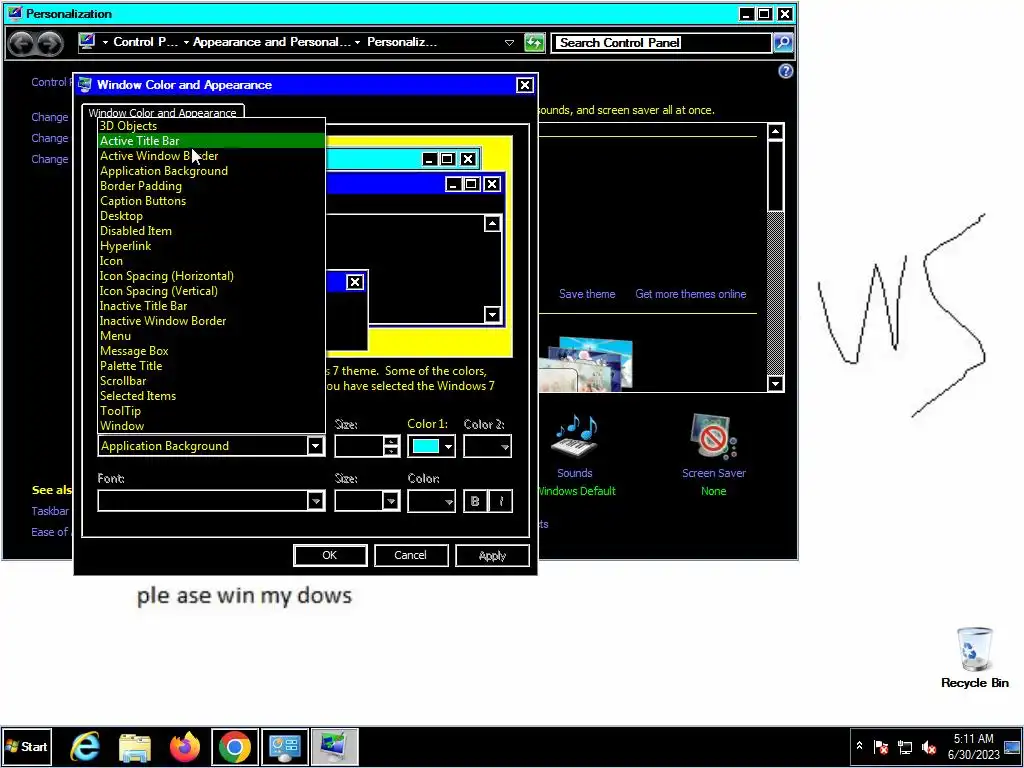Open Google Chrome from taskbar

(x=234, y=746)
